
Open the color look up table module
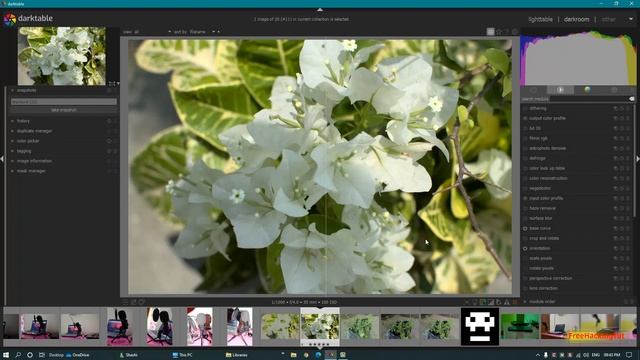pyautogui.click(x=547, y=168)
